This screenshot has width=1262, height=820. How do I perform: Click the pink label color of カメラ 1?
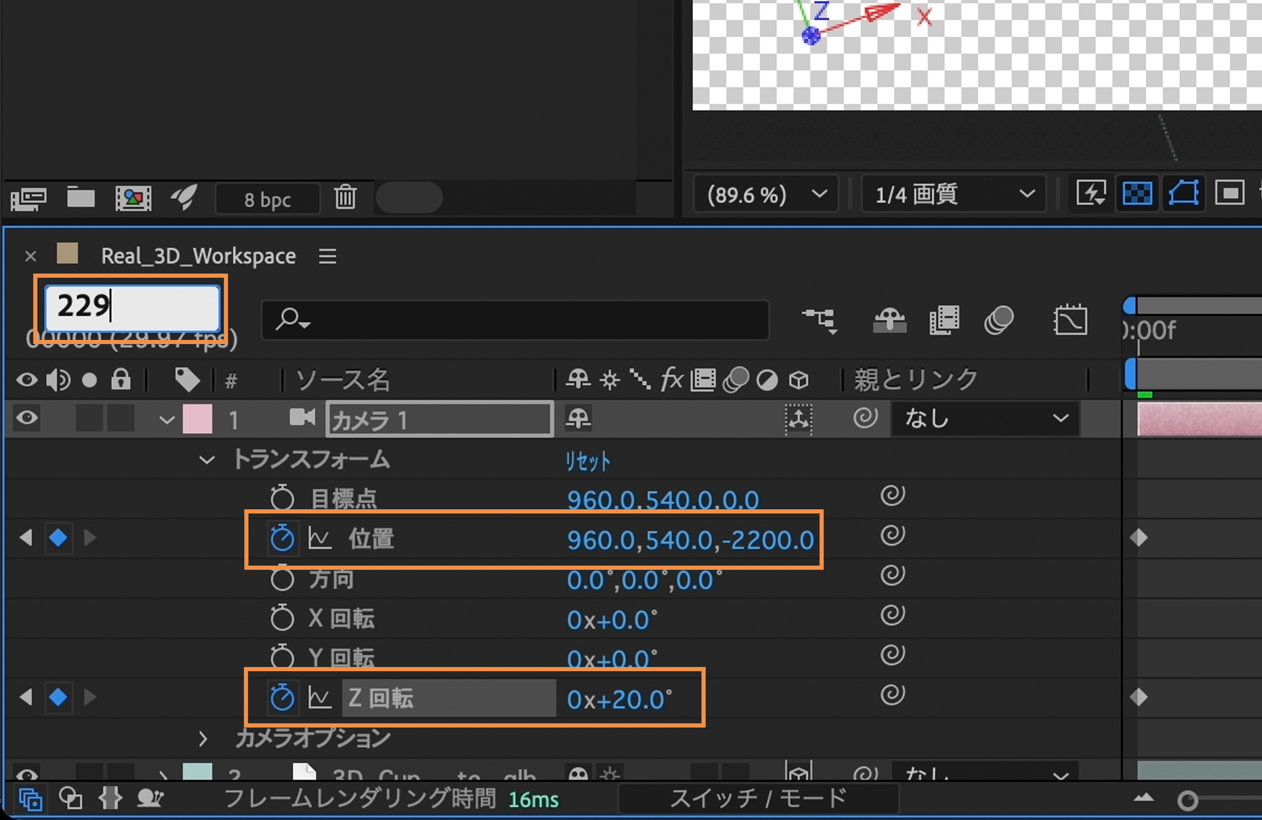[x=198, y=419]
